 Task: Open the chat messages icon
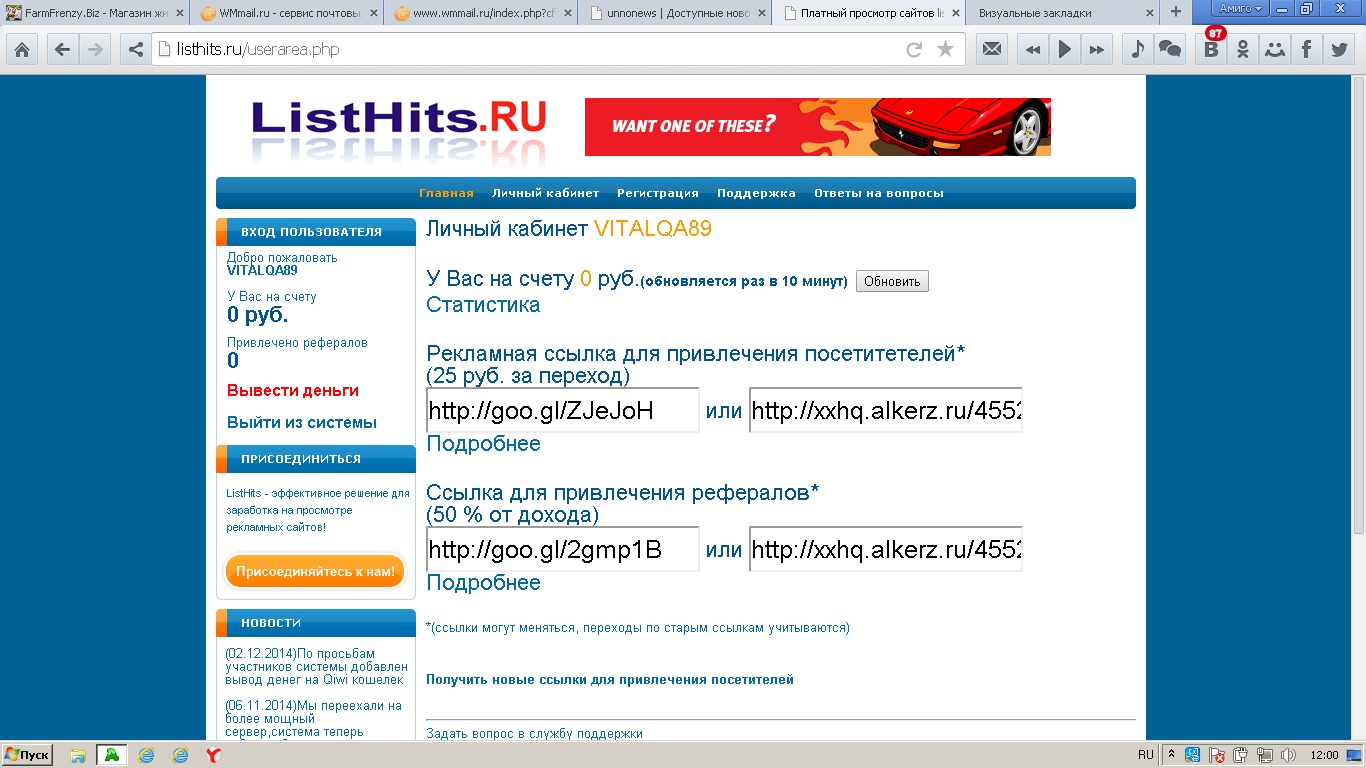point(1169,49)
